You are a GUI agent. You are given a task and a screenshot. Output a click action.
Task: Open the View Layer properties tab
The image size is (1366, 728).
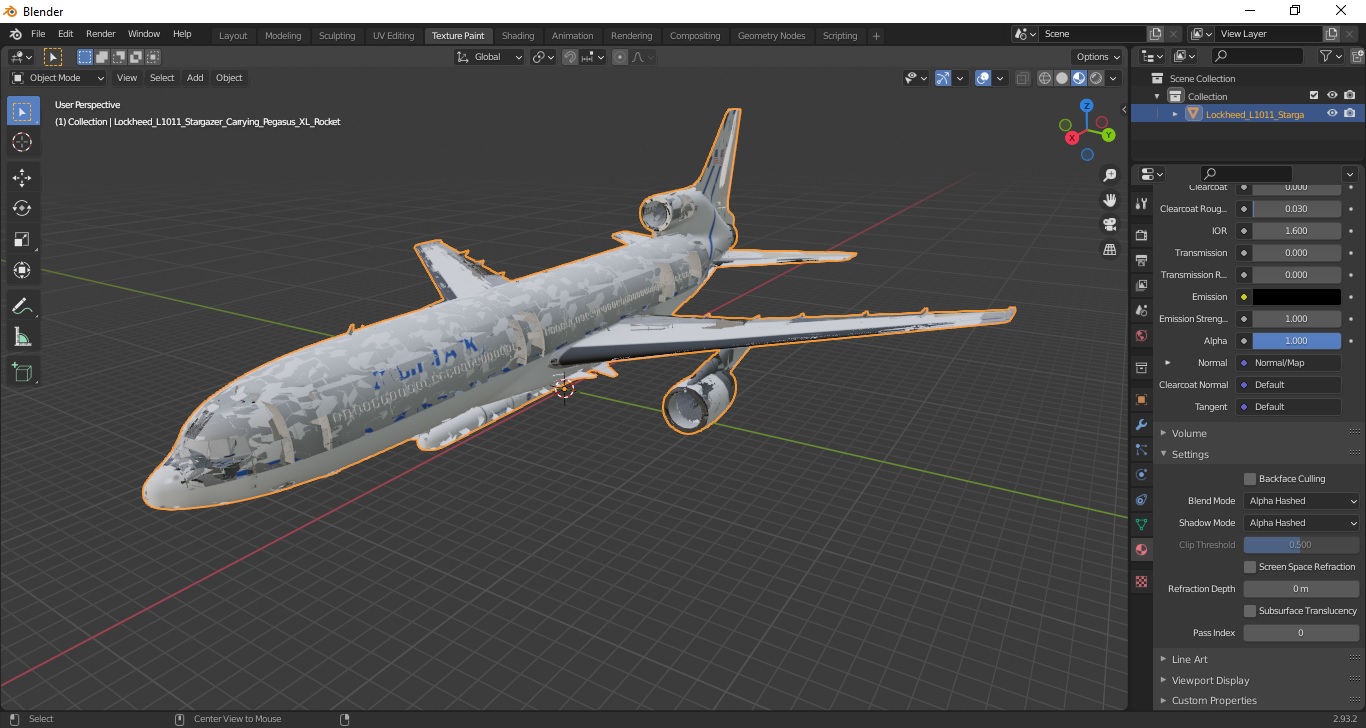click(x=1141, y=285)
